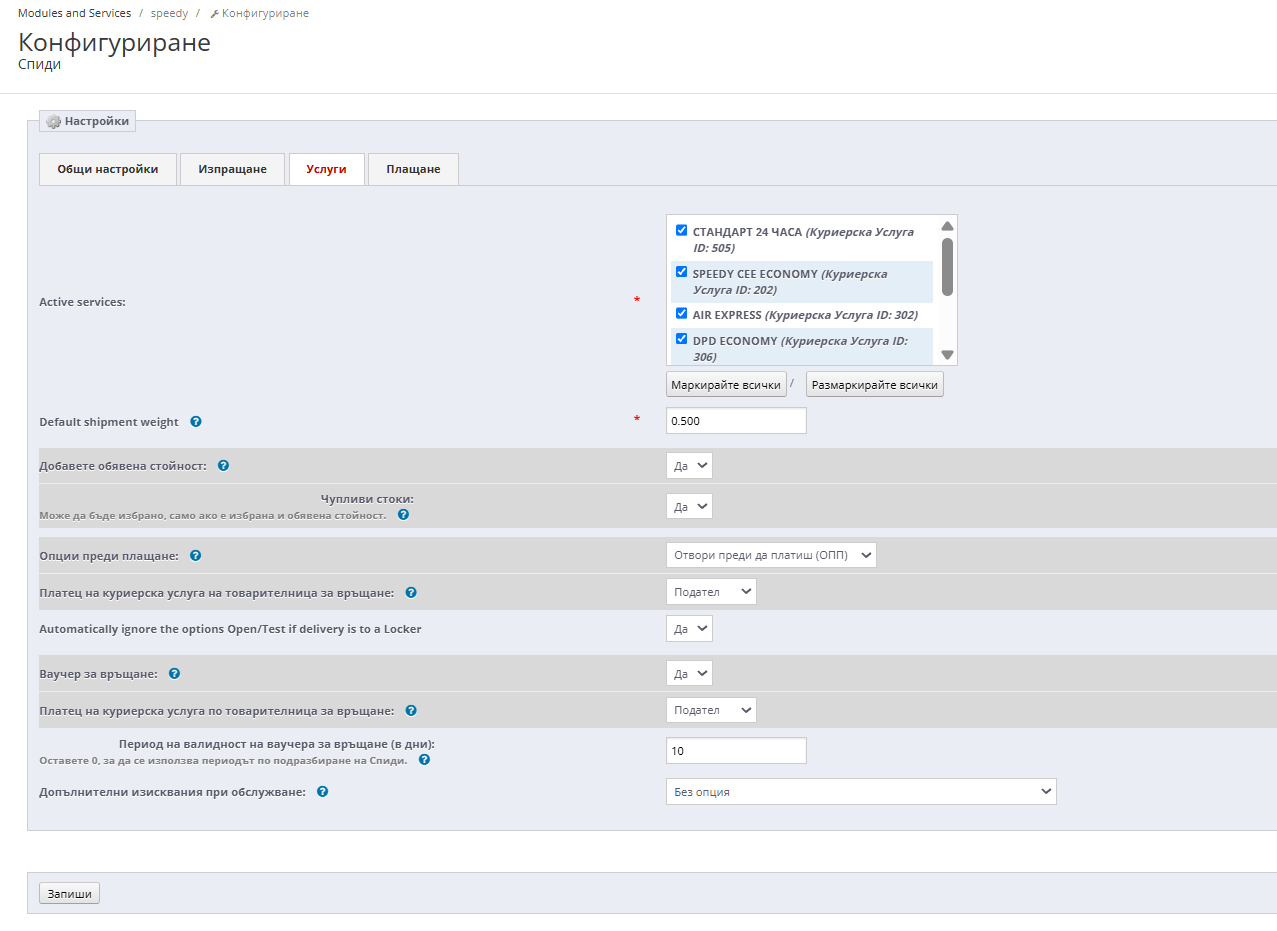Open Locker ignore Open/Test options dropdown
Screen dimensions: 1277x931
689,629
